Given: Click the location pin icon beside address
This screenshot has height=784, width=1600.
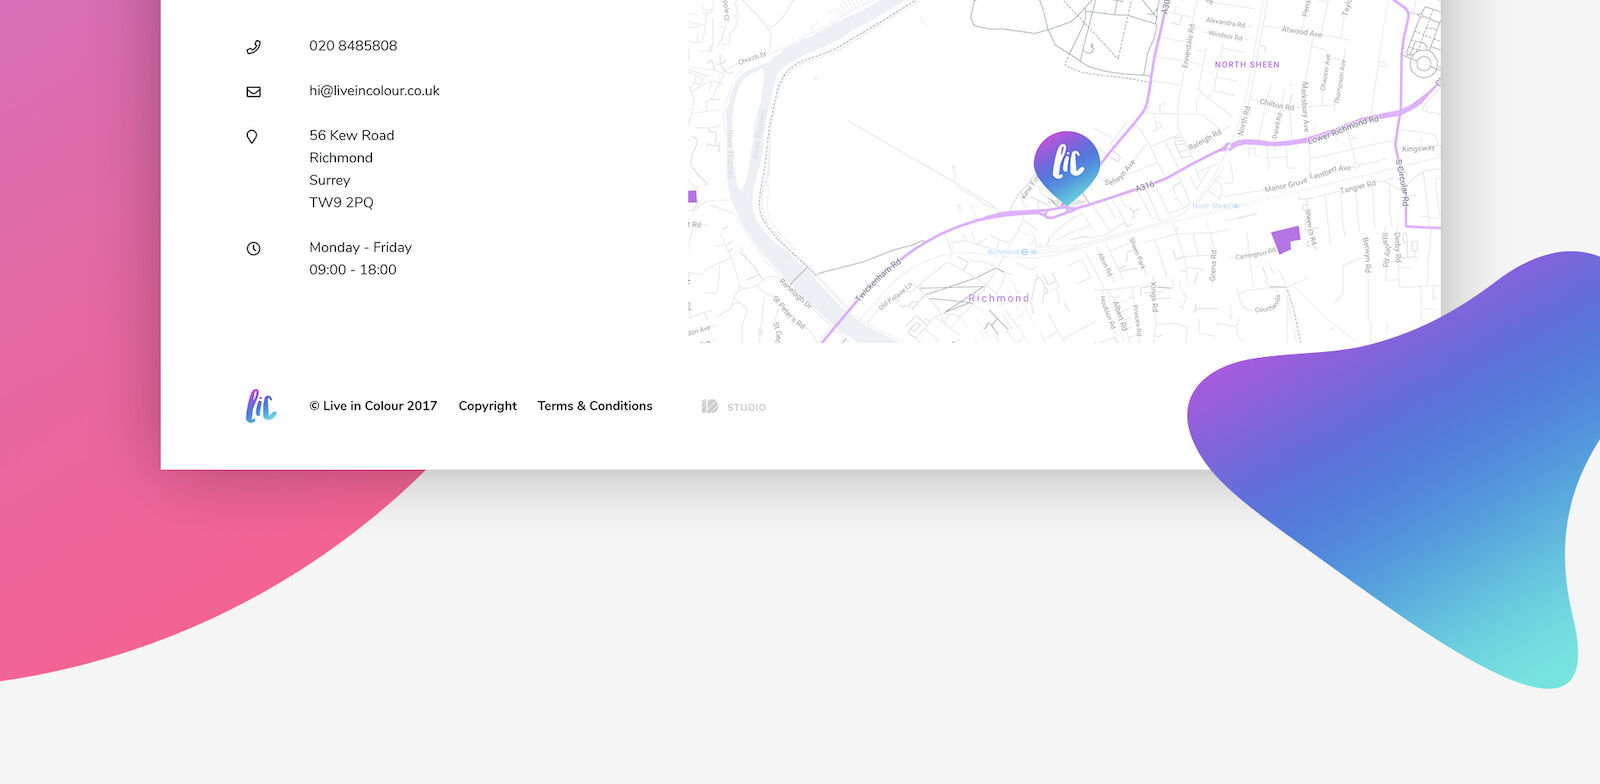Looking at the screenshot, I should 252,137.
